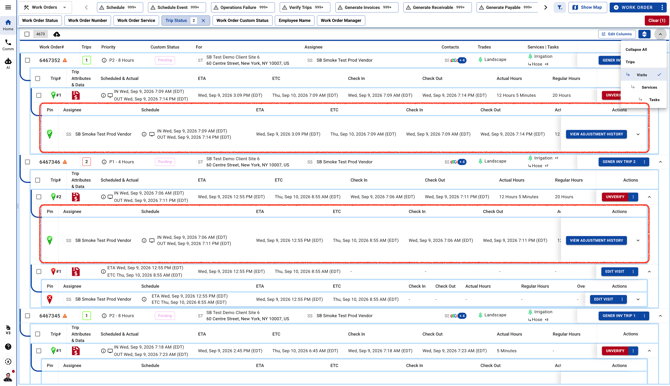Open the Work Order Status filter
Viewport: 670px width, 386px height.
coord(40,21)
